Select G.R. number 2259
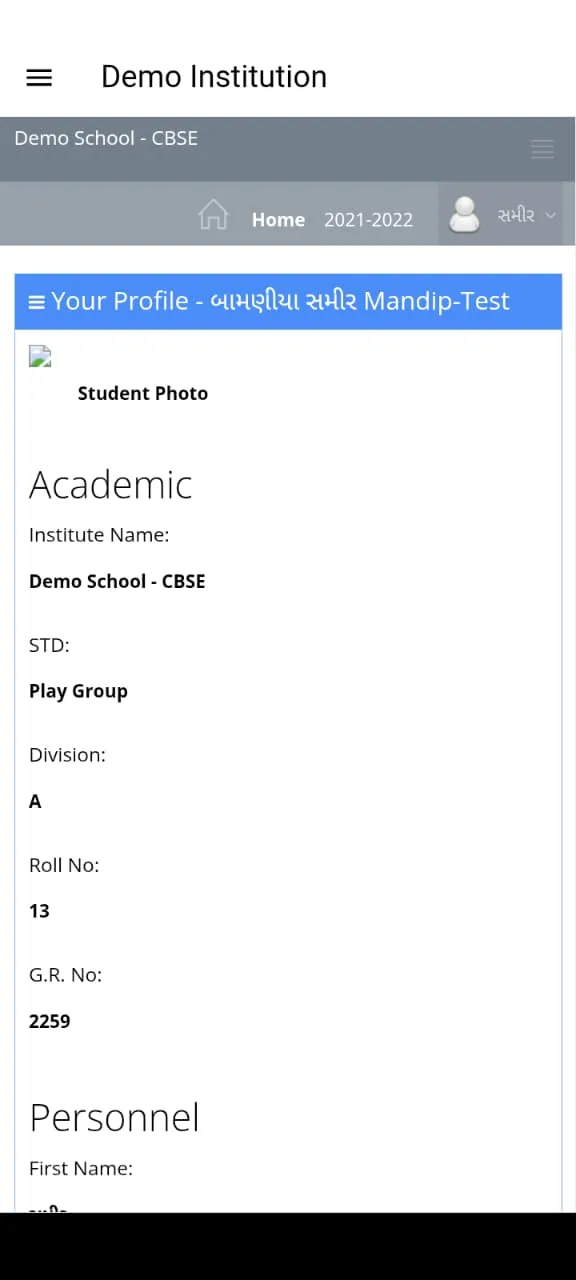Image resolution: width=576 pixels, height=1280 pixels. 50,1021
